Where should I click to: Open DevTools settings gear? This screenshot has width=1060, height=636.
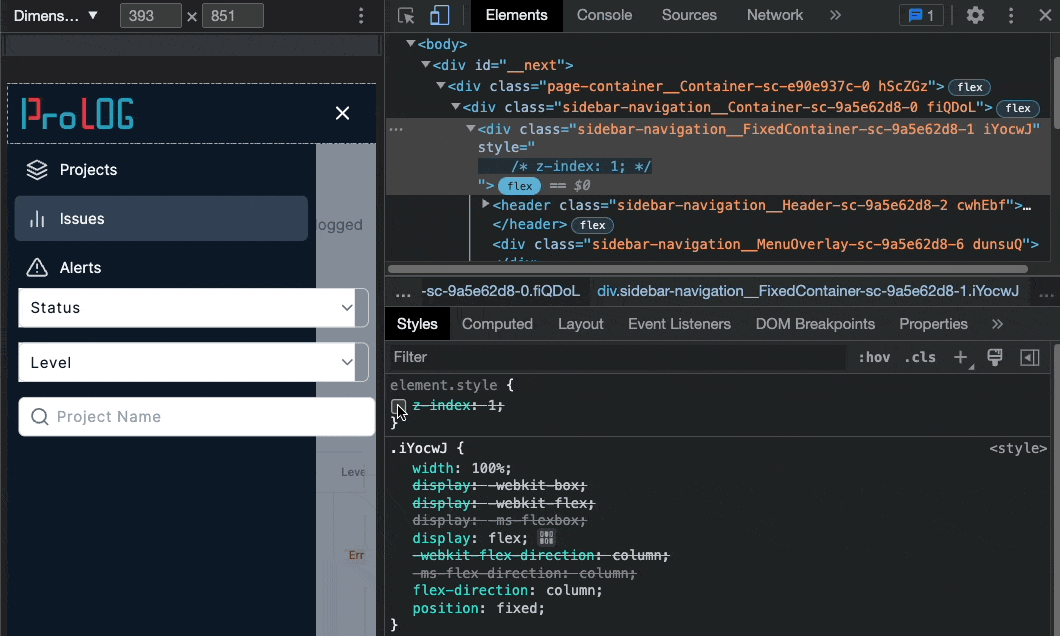coord(975,15)
